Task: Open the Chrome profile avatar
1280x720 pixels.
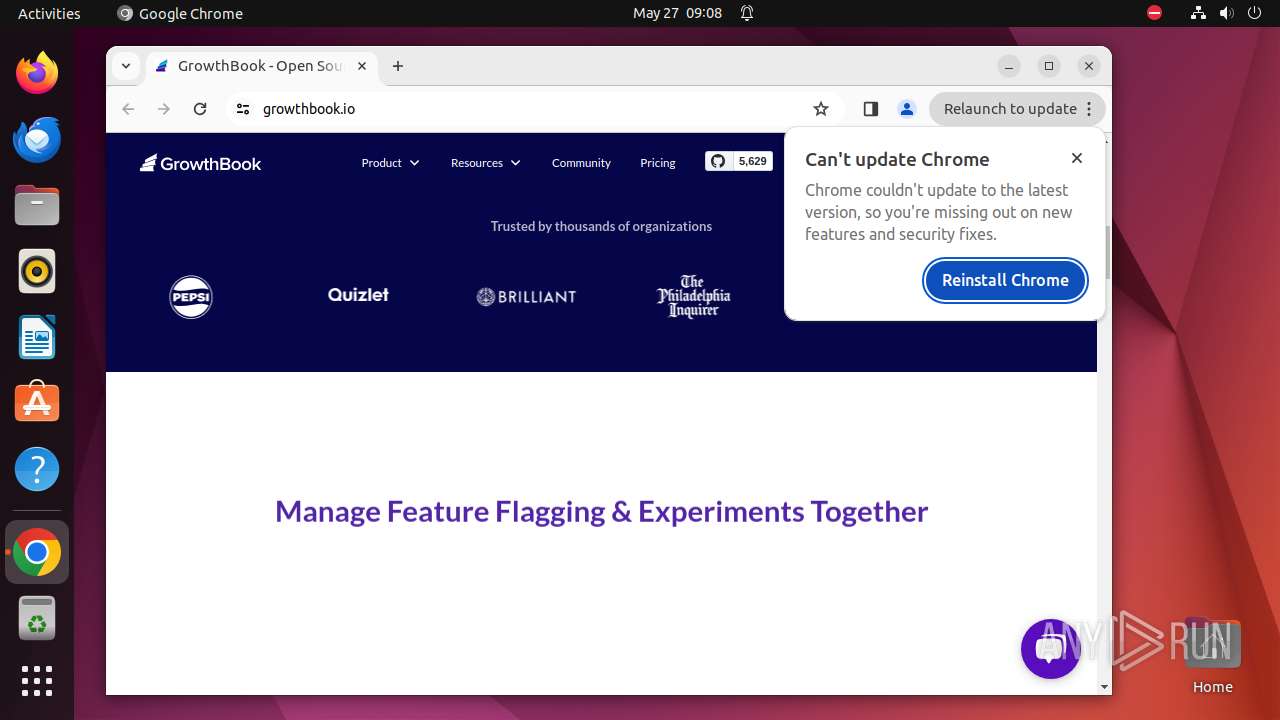Action: click(907, 109)
